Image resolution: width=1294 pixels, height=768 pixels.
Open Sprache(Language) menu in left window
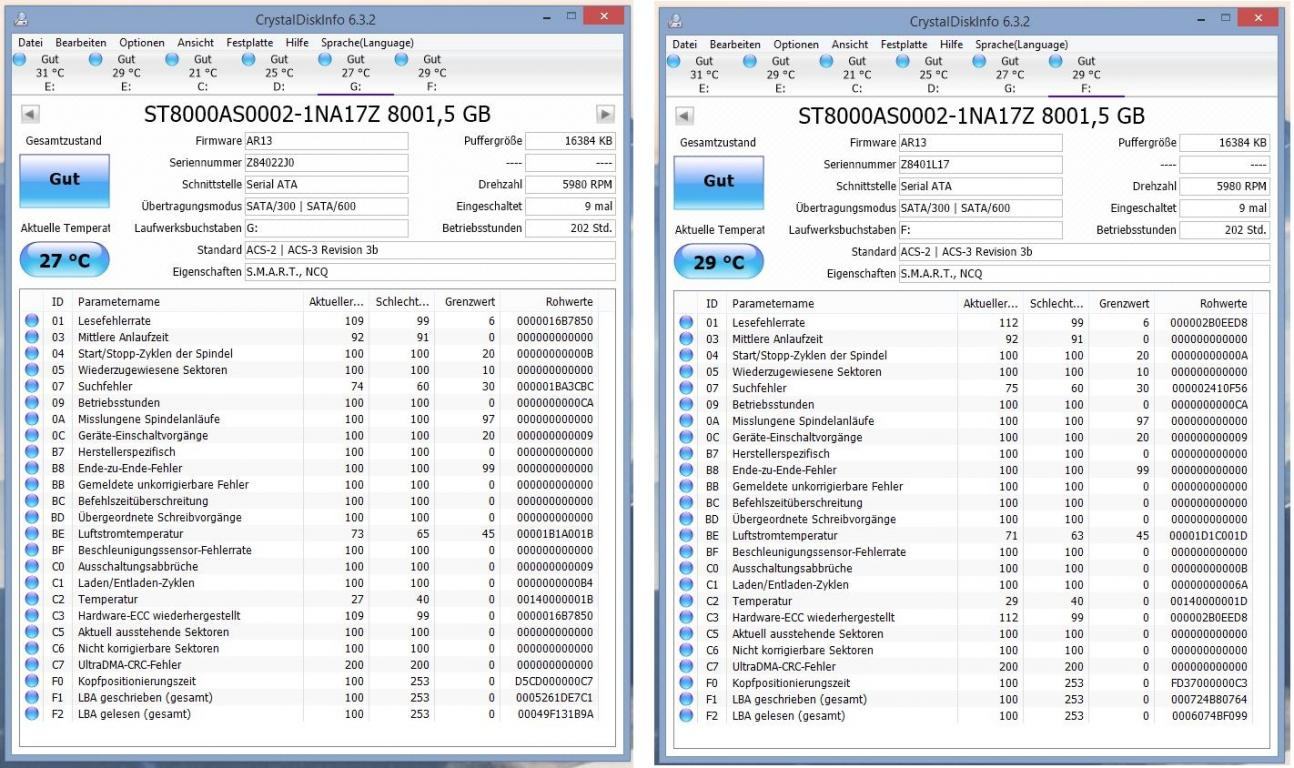tap(367, 43)
